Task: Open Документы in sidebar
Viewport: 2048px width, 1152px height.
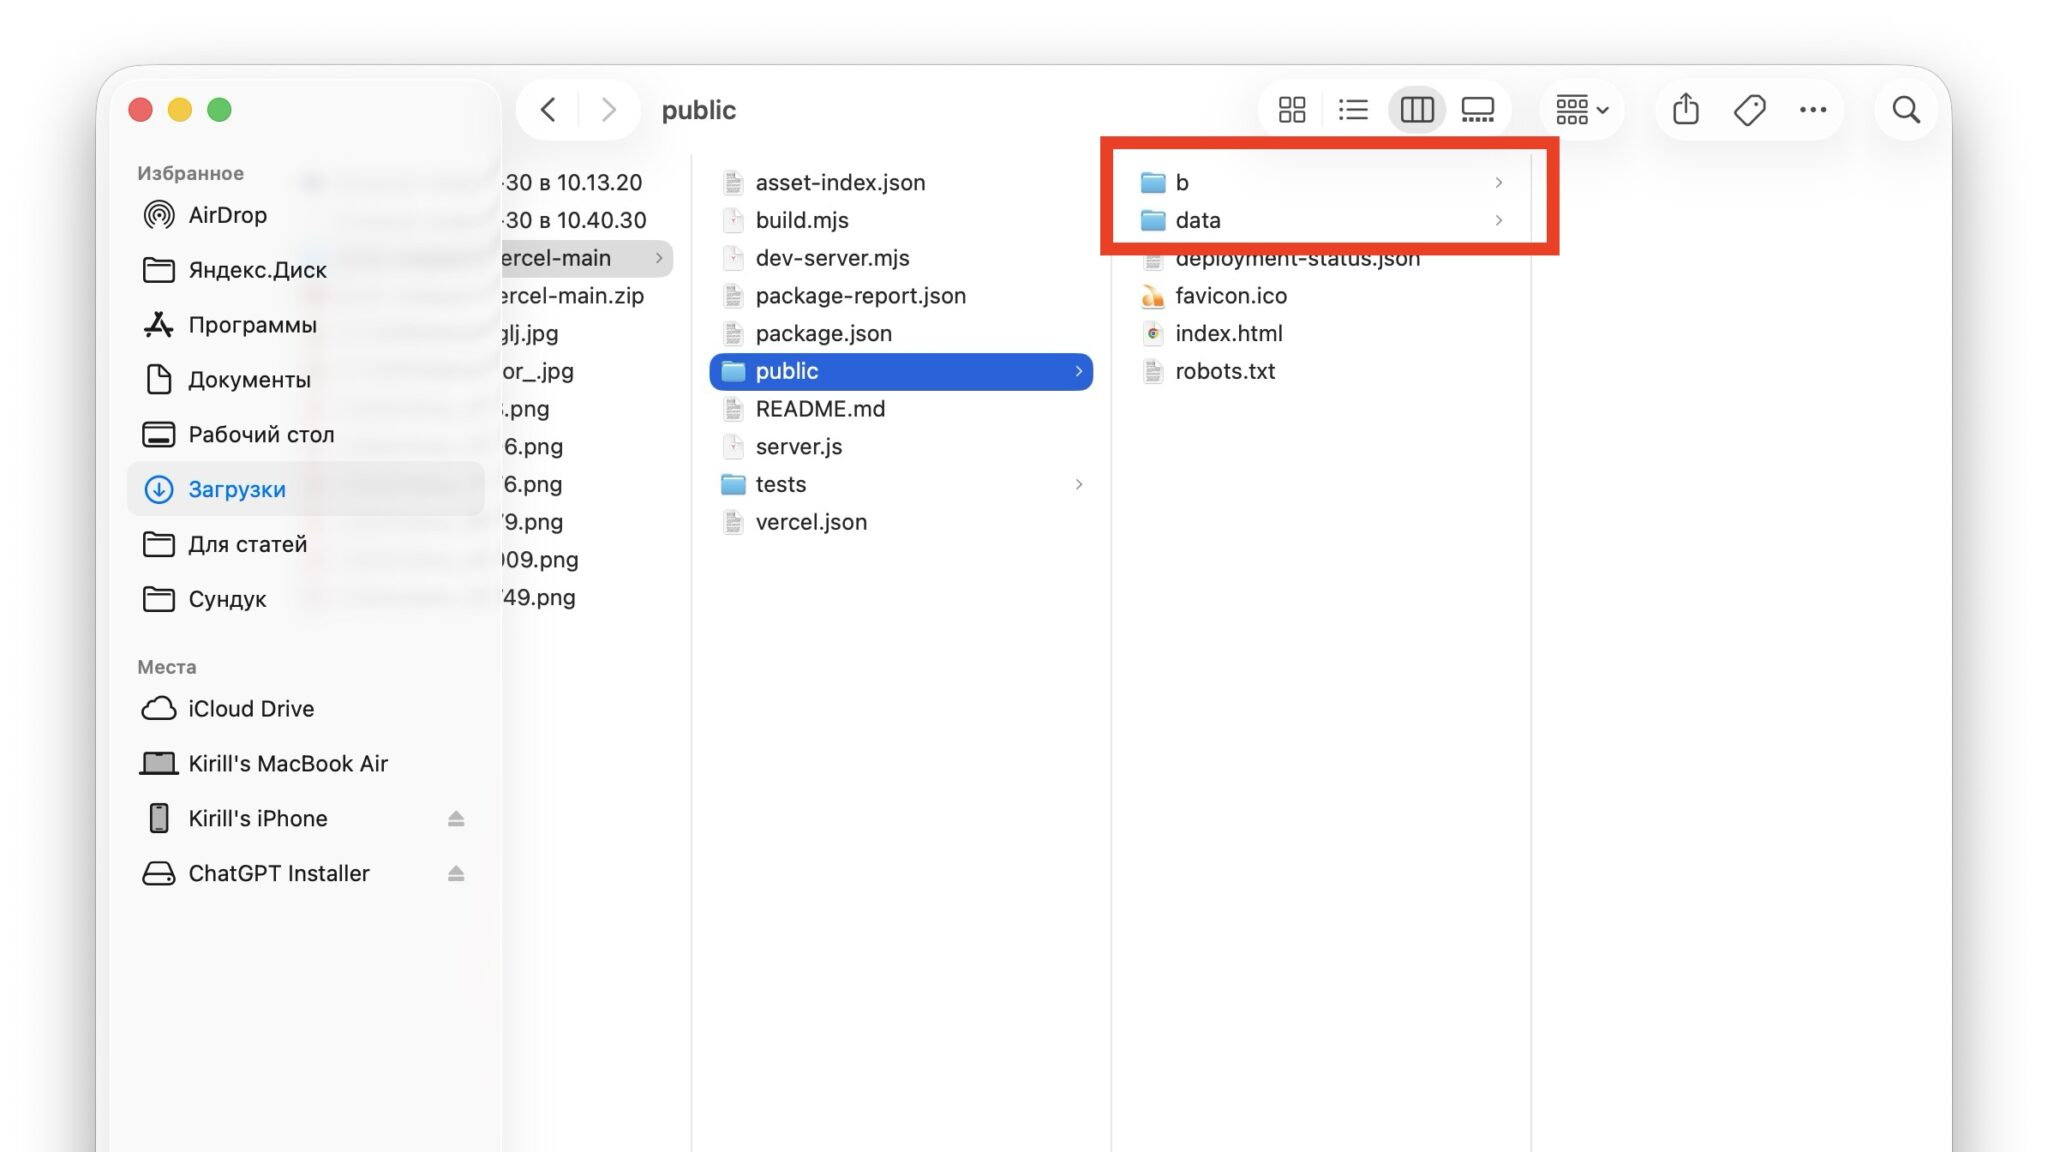Action: 306,380
